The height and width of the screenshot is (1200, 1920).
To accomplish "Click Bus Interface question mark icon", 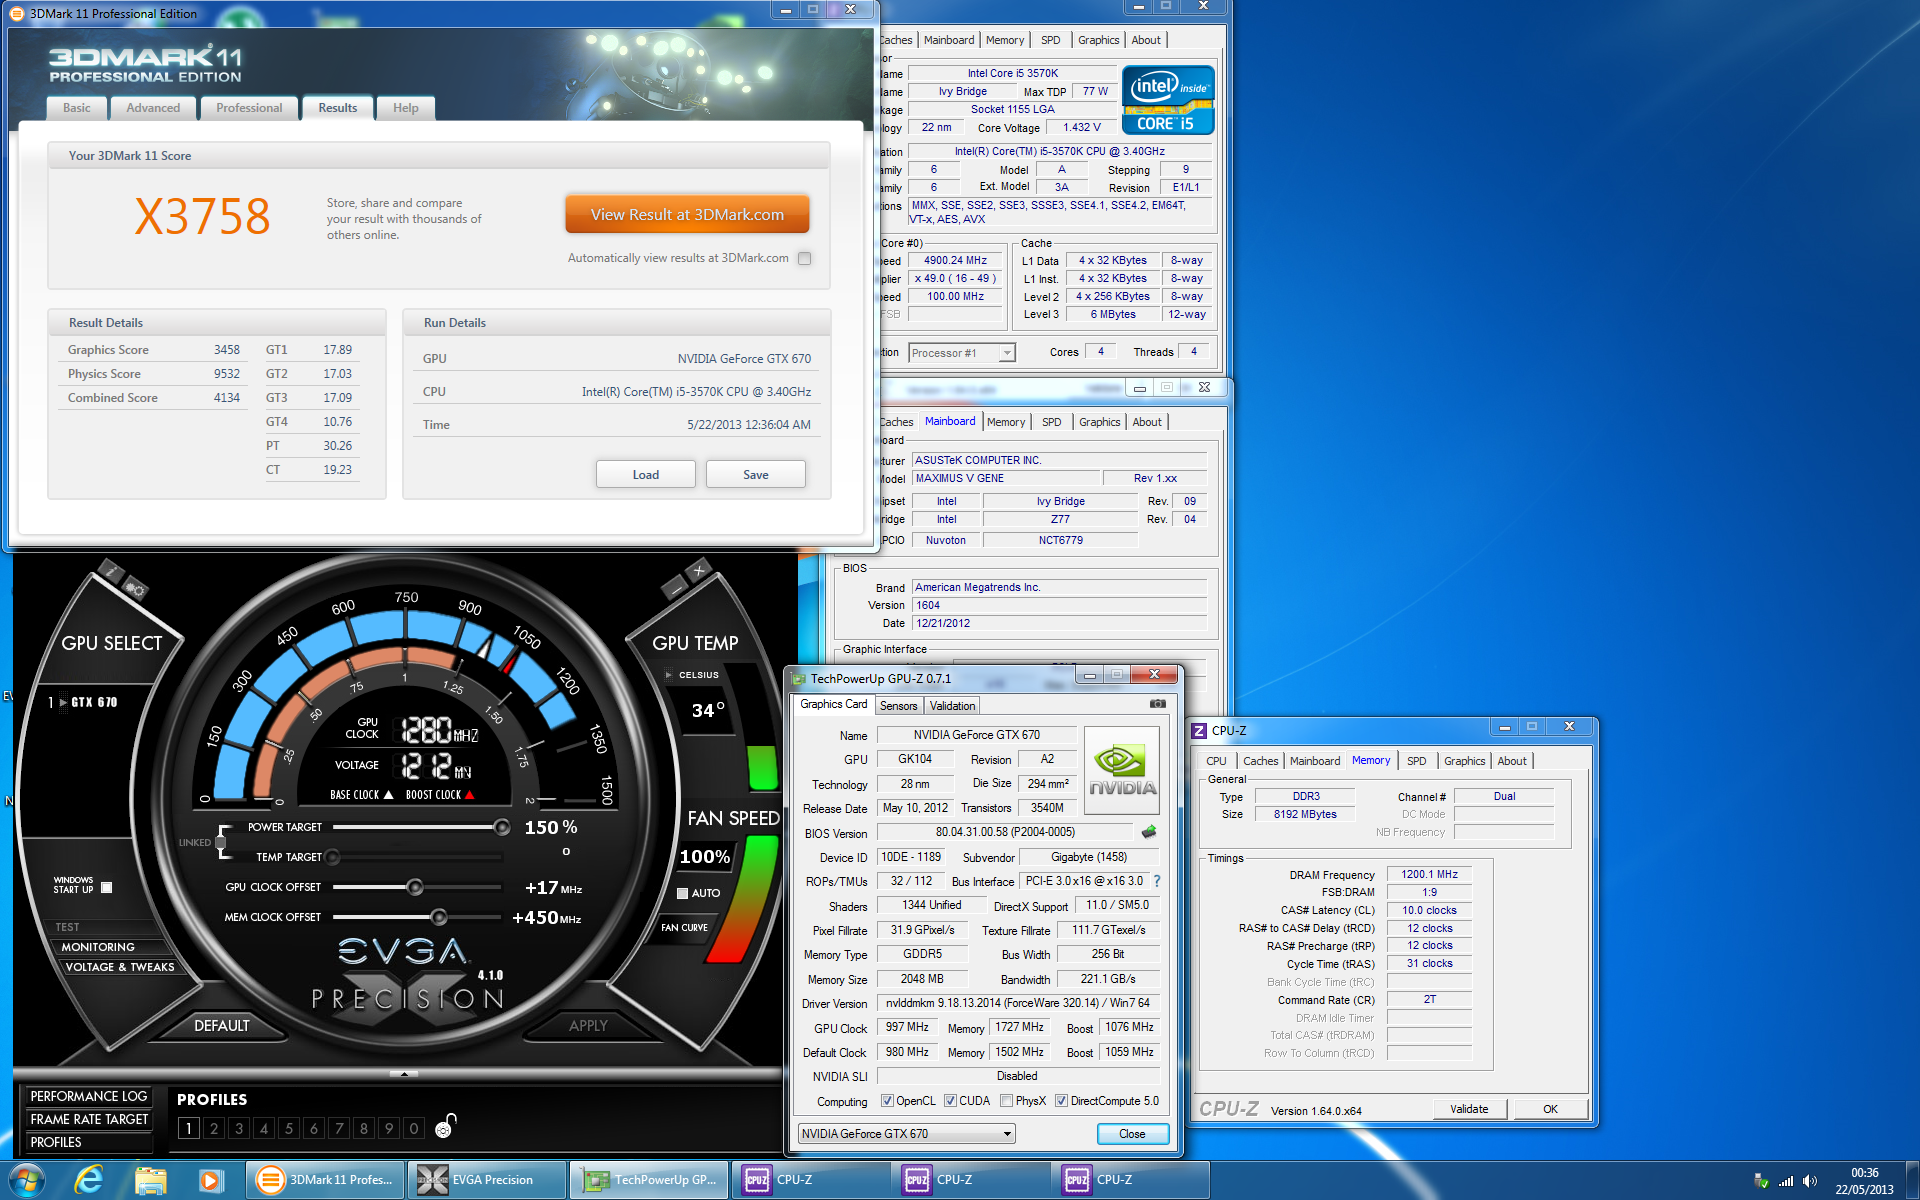I will pyautogui.click(x=1157, y=881).
